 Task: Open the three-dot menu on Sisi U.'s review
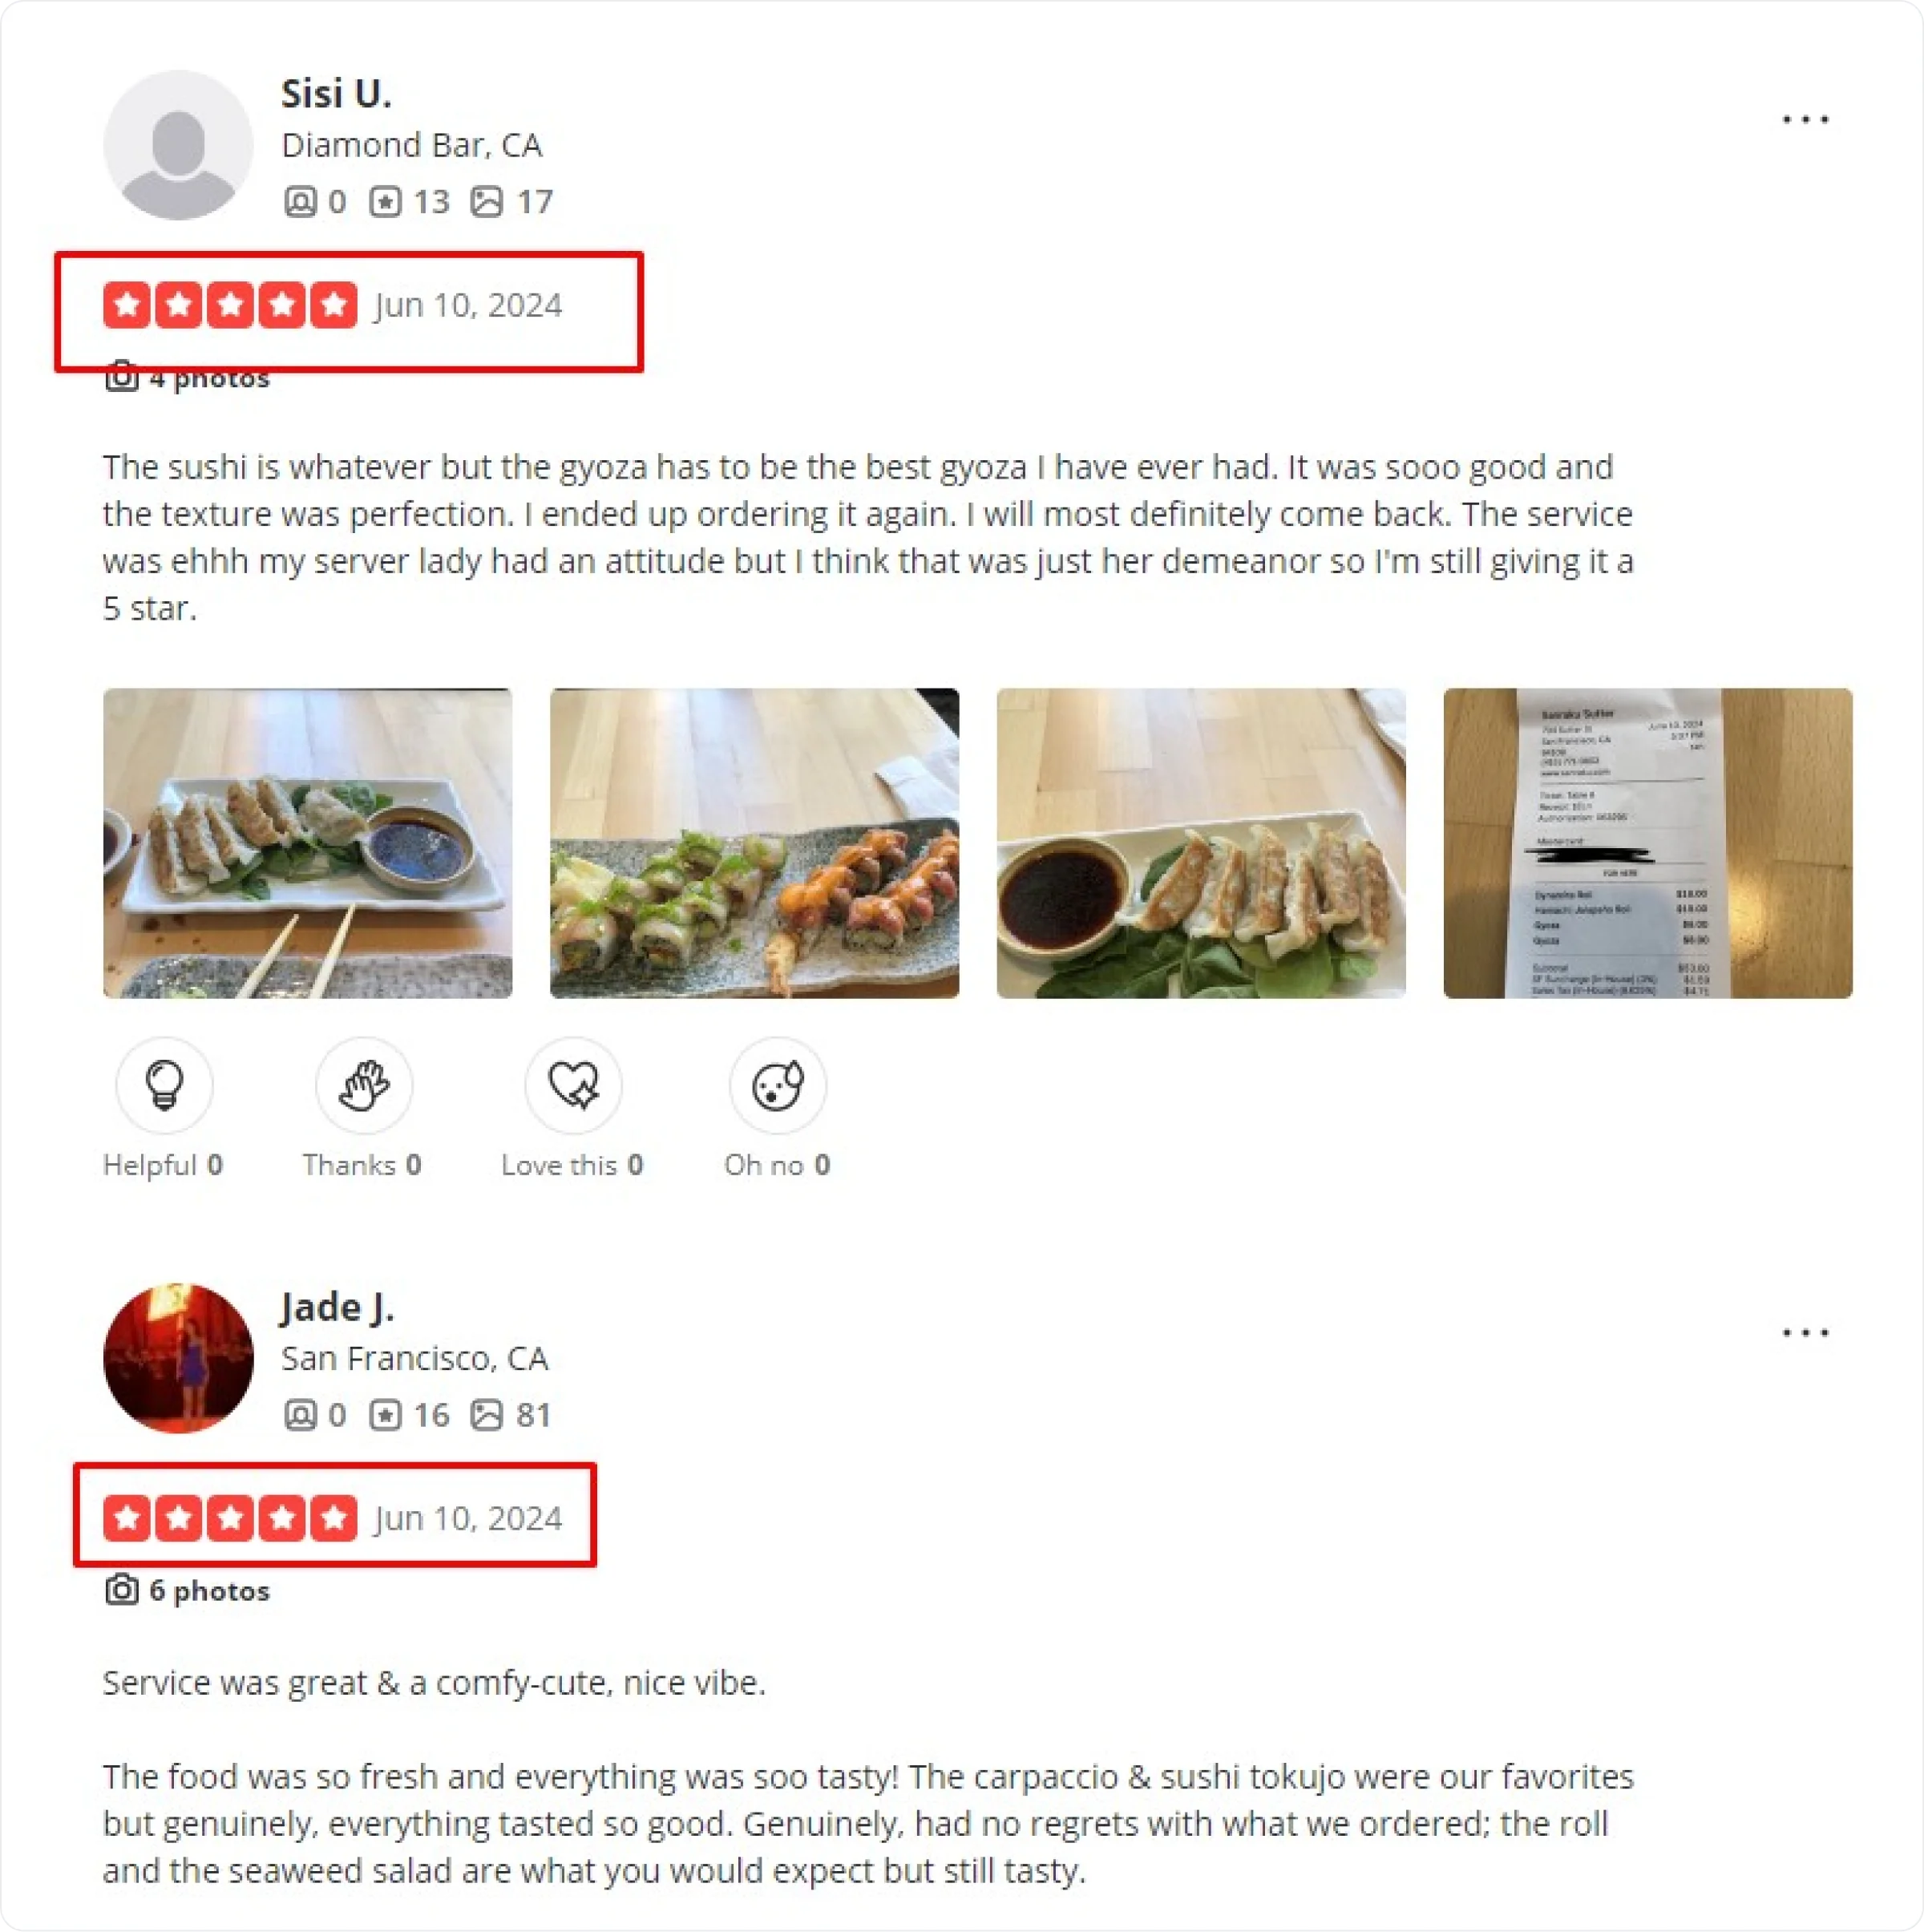(x=1805, y=119)
